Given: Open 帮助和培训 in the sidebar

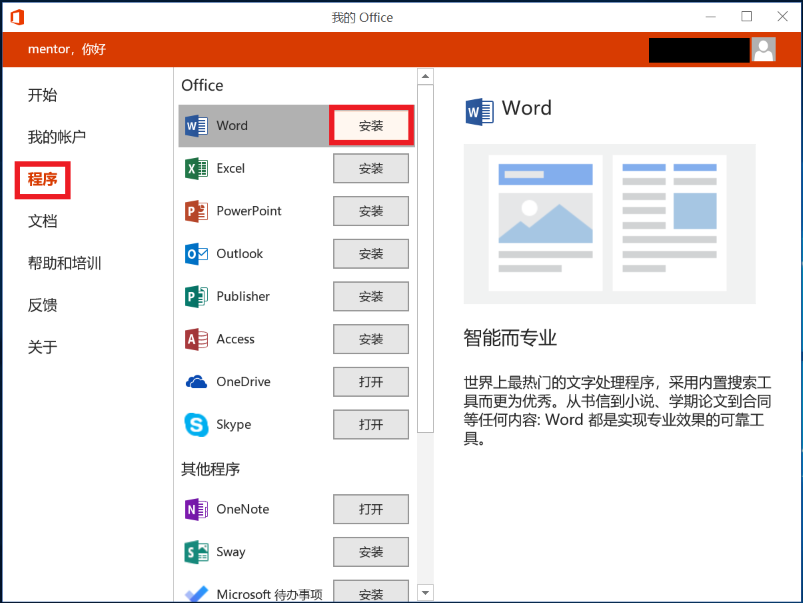Looking at the screenshot, I should (65, 263).
